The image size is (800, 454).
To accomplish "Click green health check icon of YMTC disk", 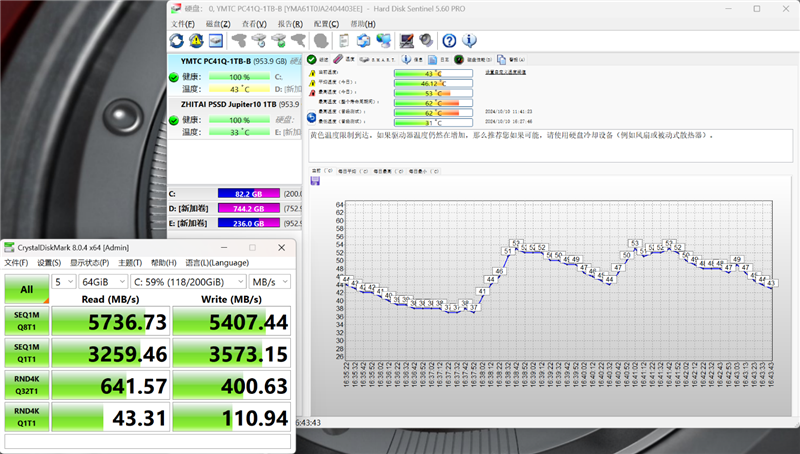I will tap(174, 77).
